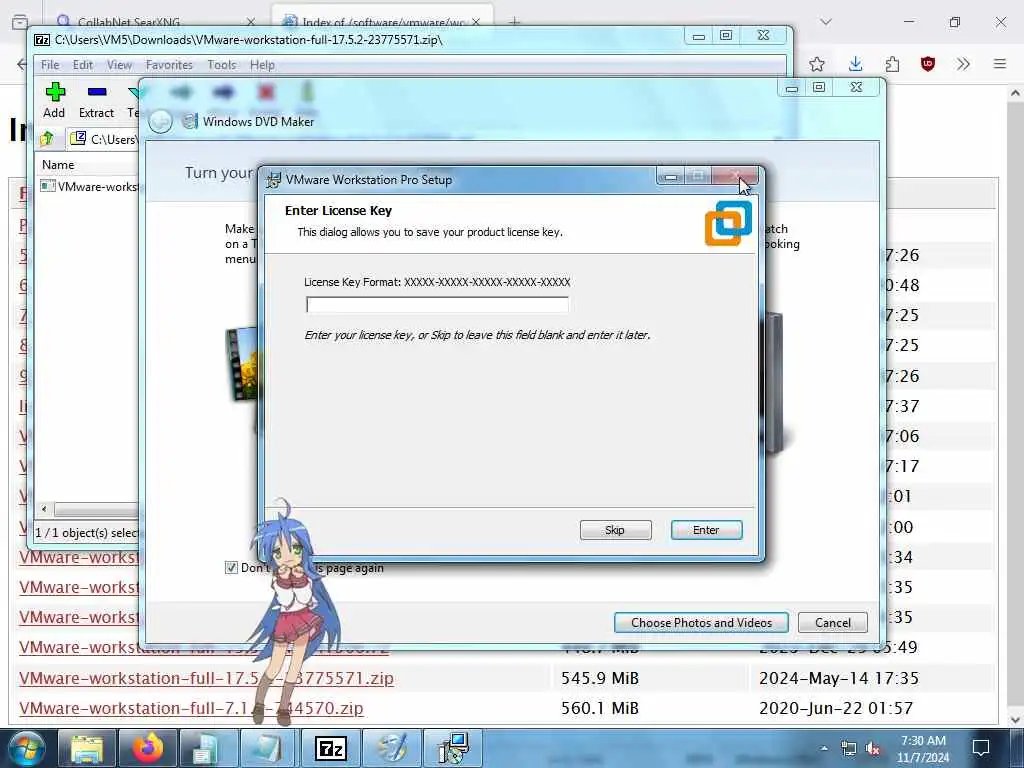This screenshot has height=768, width=1024.
Task: Click Skip in the VMware setup dialog
Action: tap(615, 530)
